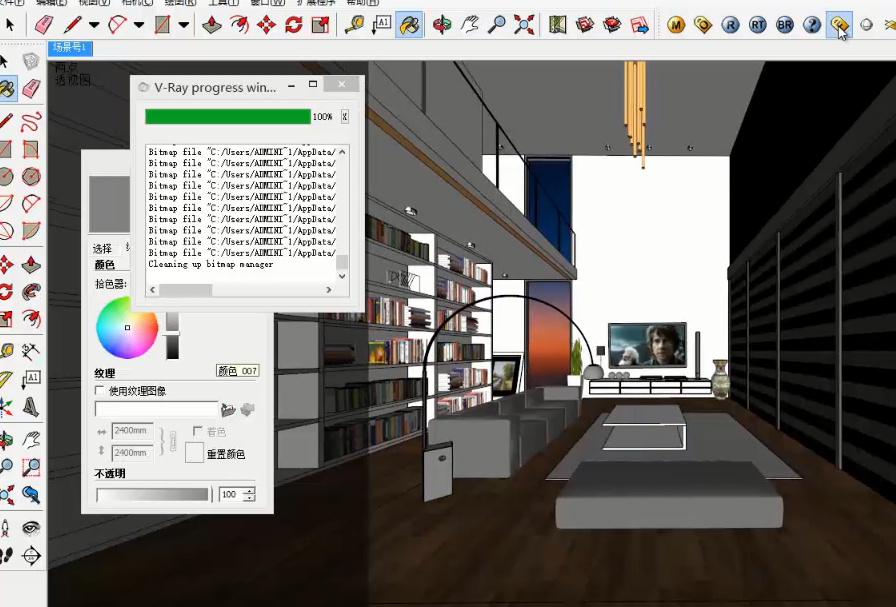Expand the rectangle shape tool dropdown
Image resolution: width=896 pixels, height=607 pixels.
click(x=184, y=24)
